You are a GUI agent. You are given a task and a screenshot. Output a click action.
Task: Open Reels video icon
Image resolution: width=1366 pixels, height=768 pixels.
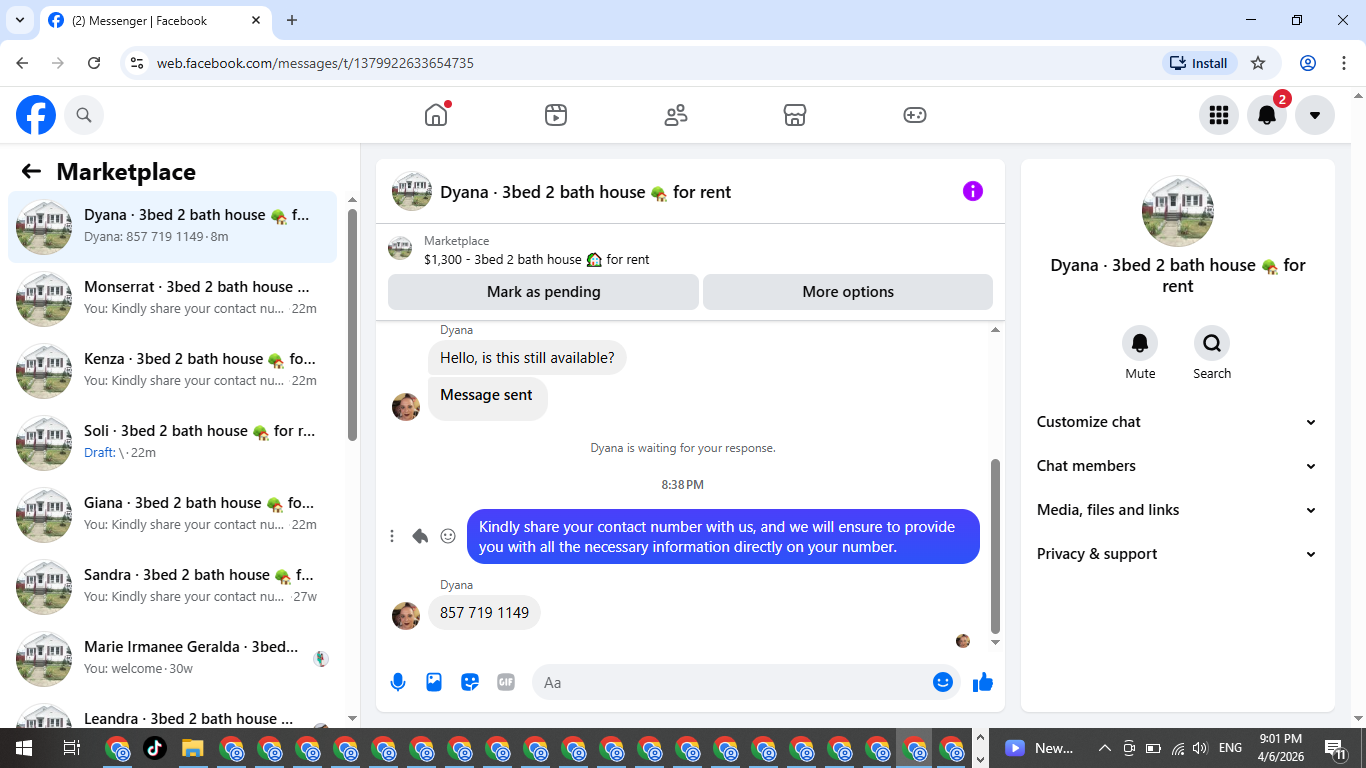tap(556, 115)
